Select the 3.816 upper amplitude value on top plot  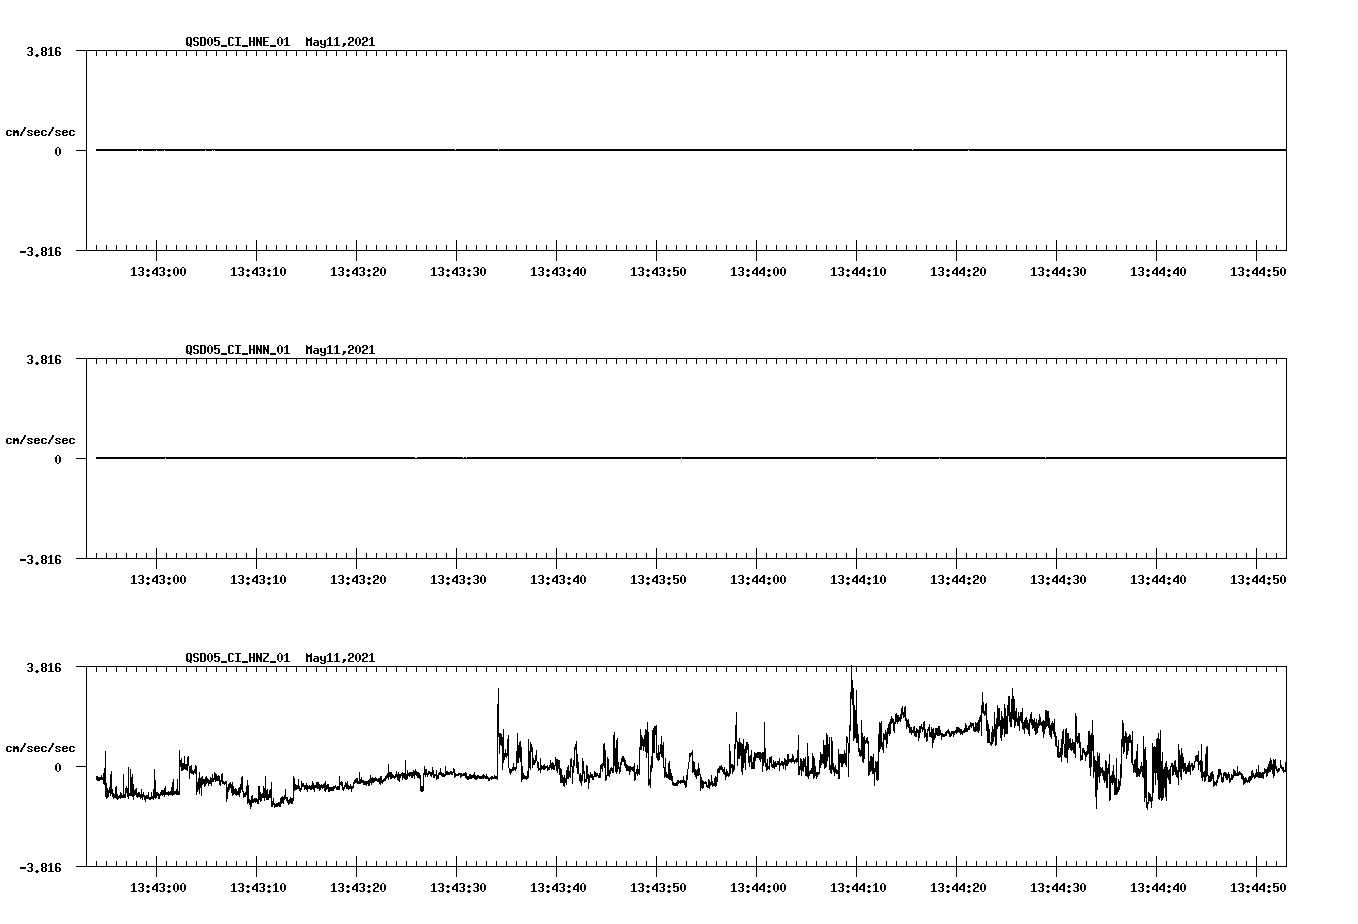coord(45,50)
